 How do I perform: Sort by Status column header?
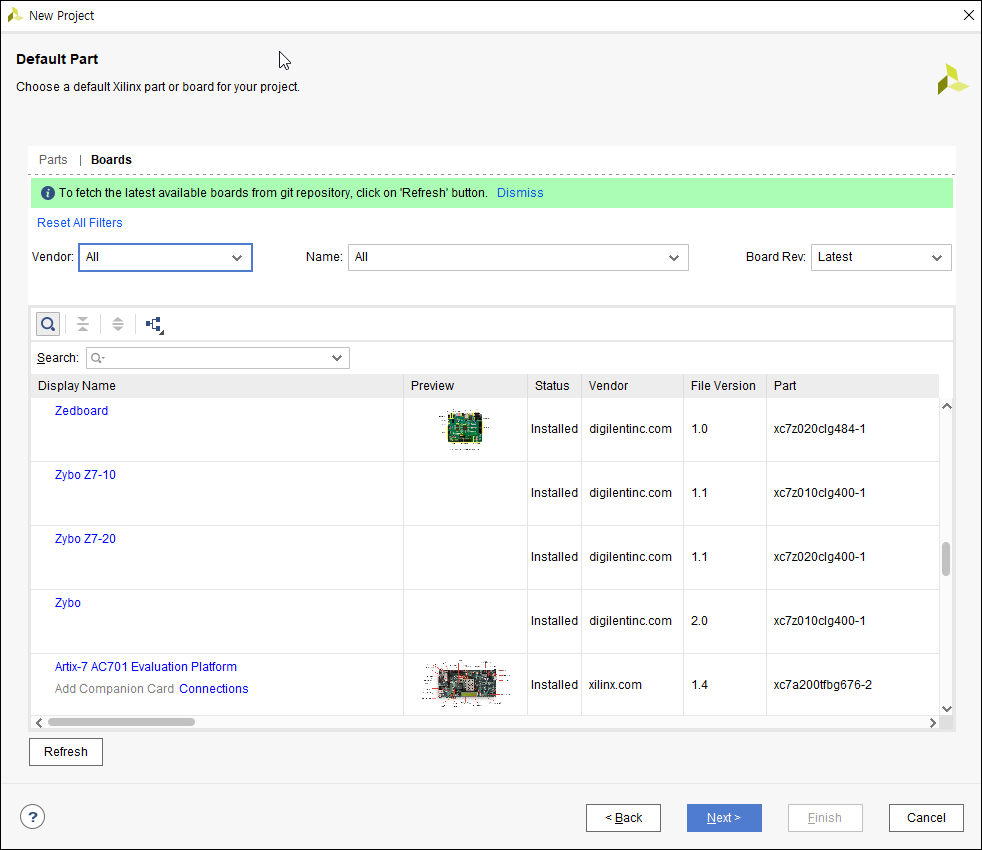pos(554,386)
